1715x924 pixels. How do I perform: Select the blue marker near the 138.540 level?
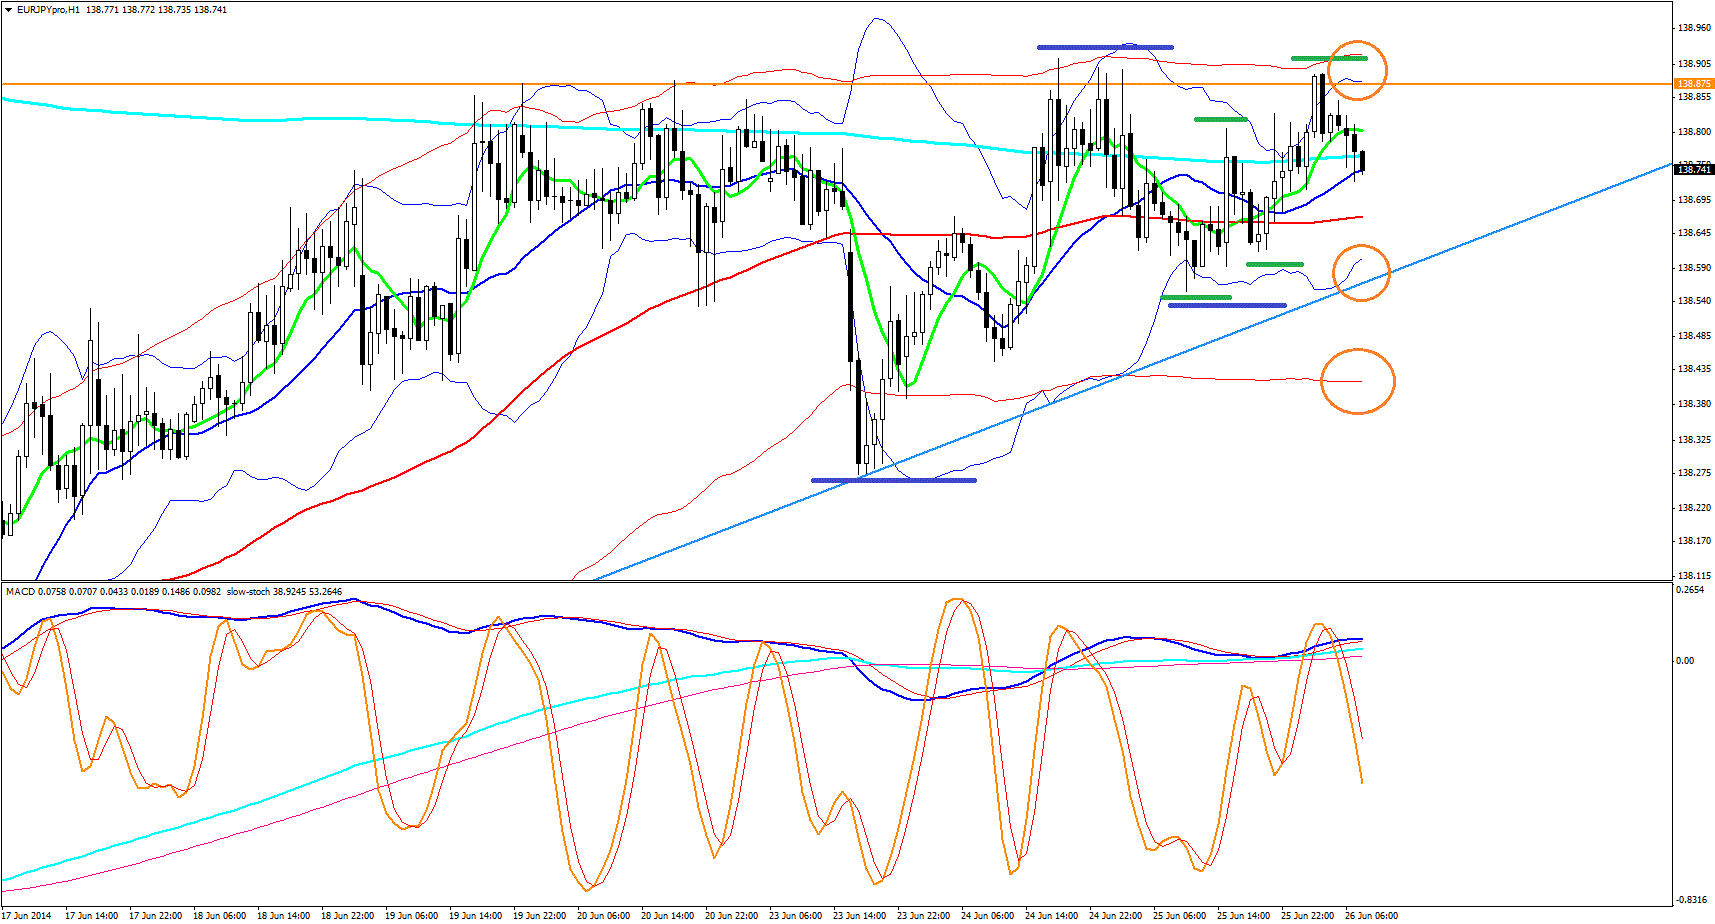tap(1227, 305)
